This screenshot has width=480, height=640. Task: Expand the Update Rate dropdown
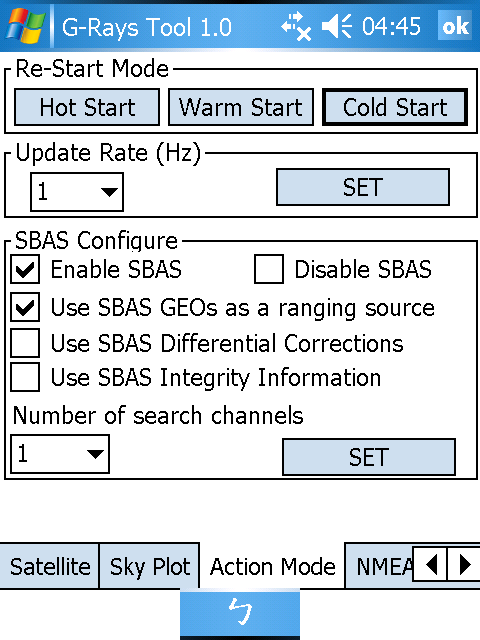(77, 192)
